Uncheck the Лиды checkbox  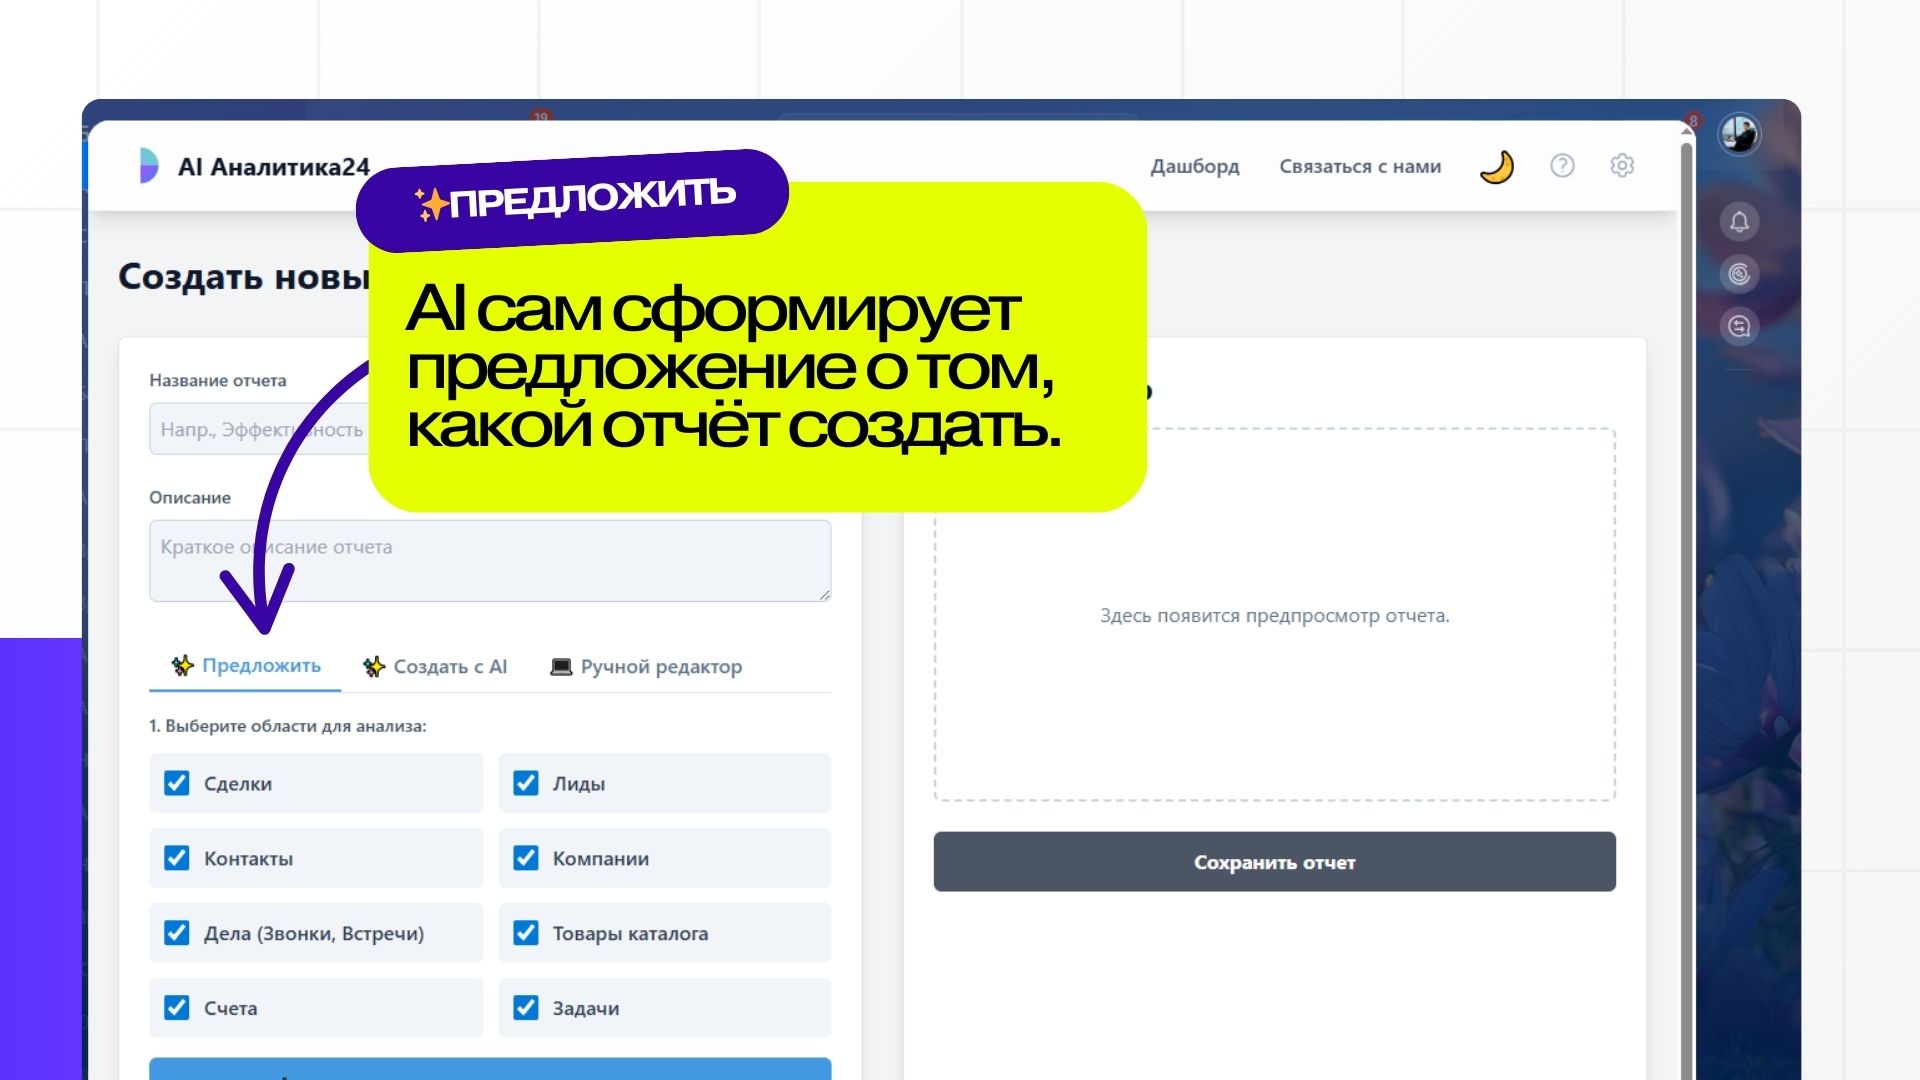[526, 783]
